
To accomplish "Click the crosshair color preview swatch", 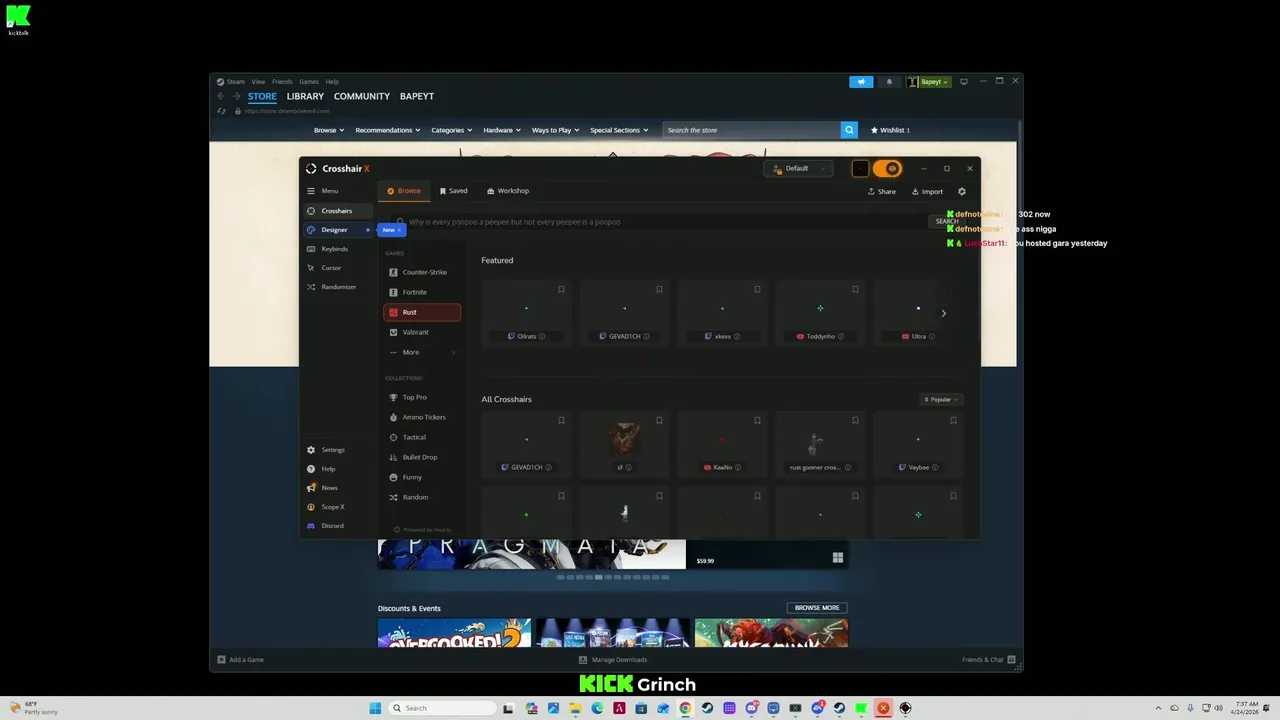I will coord(860,169).
